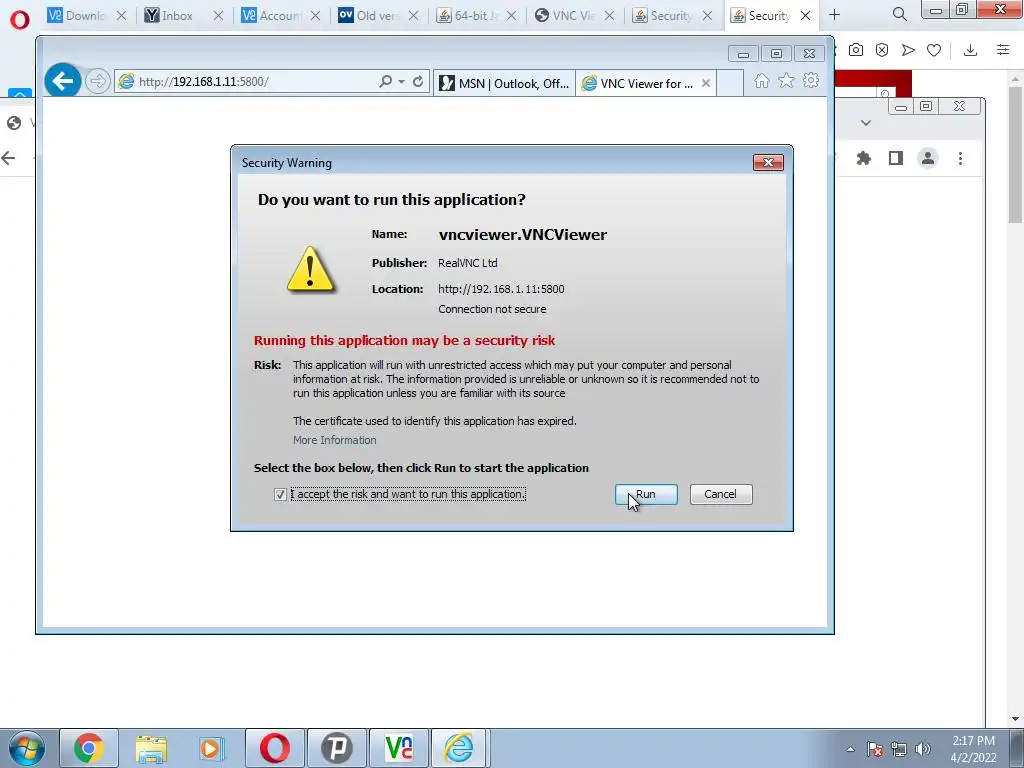Open Opera downloads icon
This screenshot has height=768, width=1024.
coord(970,50)
